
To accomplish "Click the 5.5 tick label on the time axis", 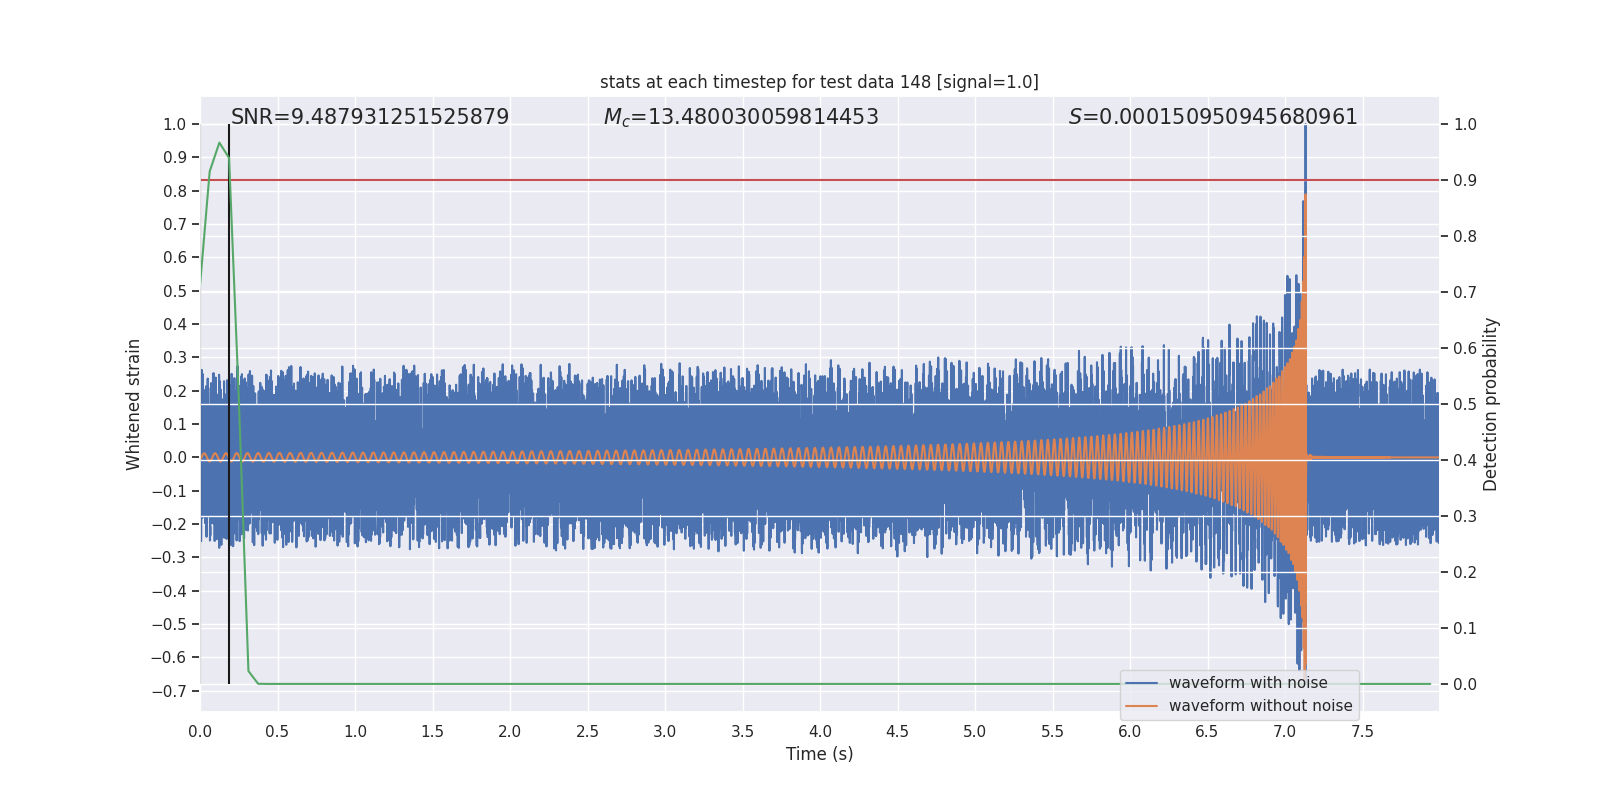I will (1052, 732).
